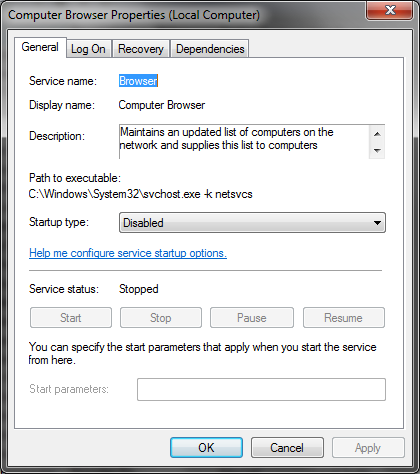Open Help me configure service startup options link
Viewport: 420px width, 474px height.
pos(128,253)
